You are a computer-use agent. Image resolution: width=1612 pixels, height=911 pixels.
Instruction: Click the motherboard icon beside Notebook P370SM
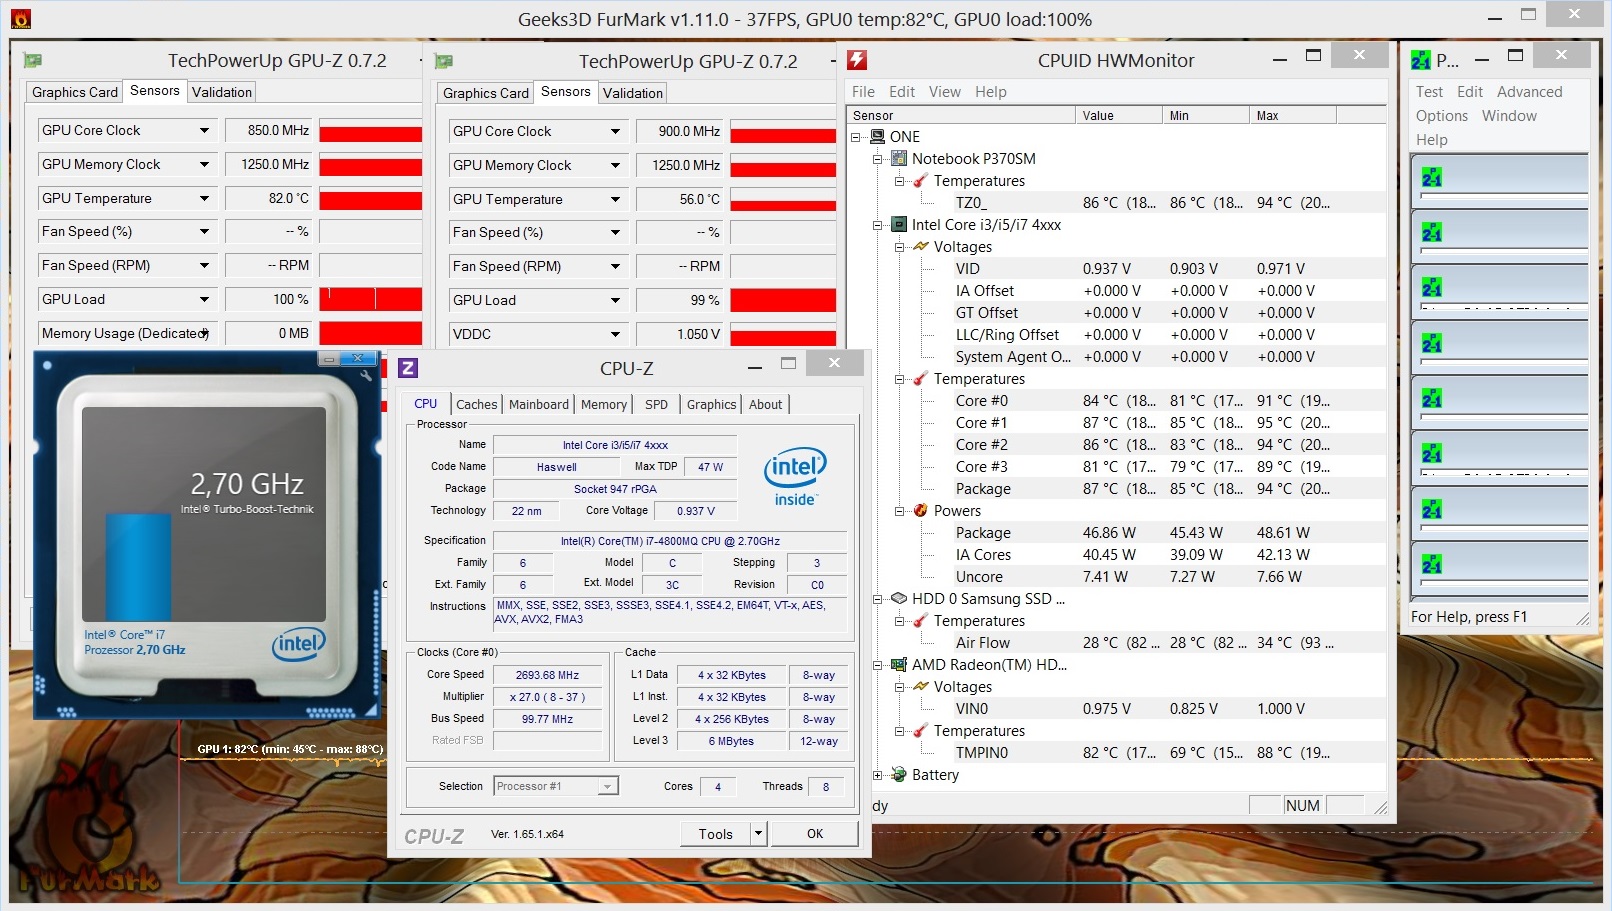[899, 159]
